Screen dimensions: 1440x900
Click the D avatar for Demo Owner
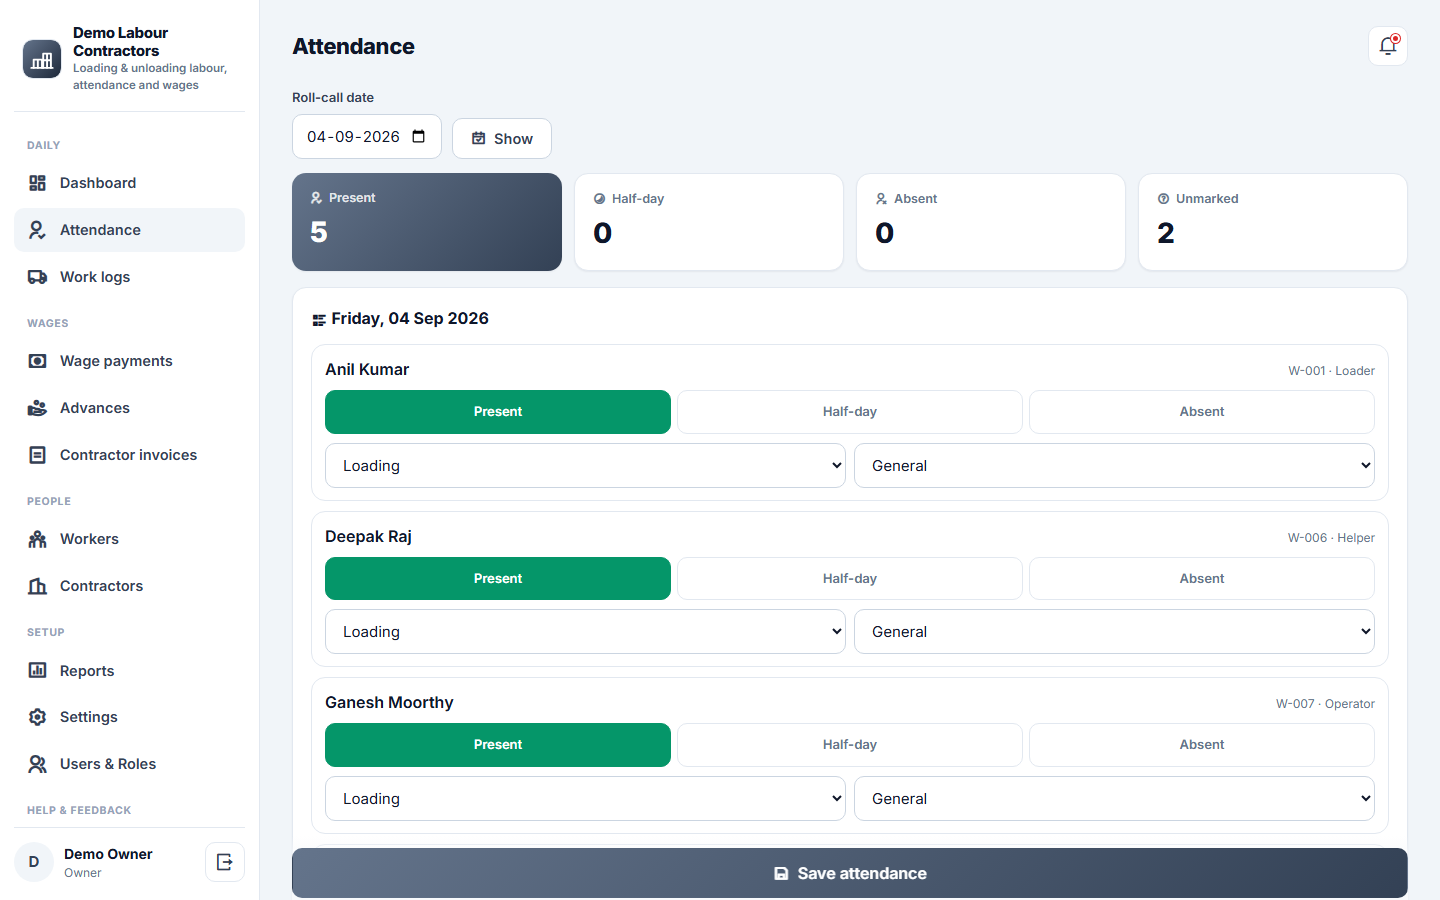[x=34, y=862]
